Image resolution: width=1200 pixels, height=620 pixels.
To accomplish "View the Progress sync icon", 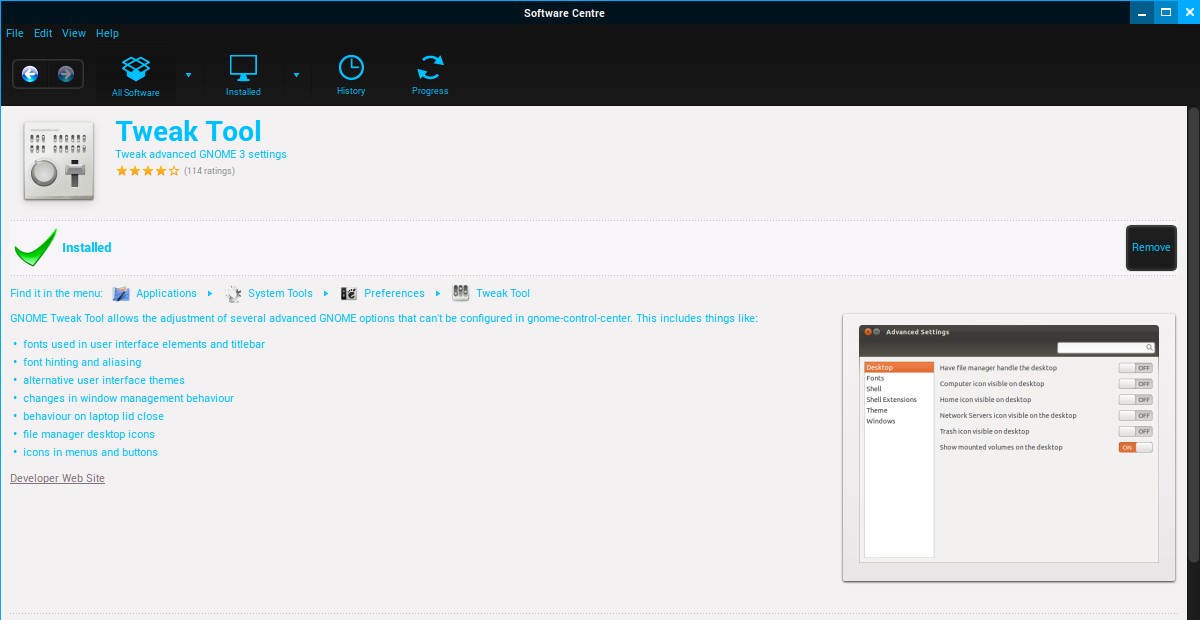I will (430, 76).
